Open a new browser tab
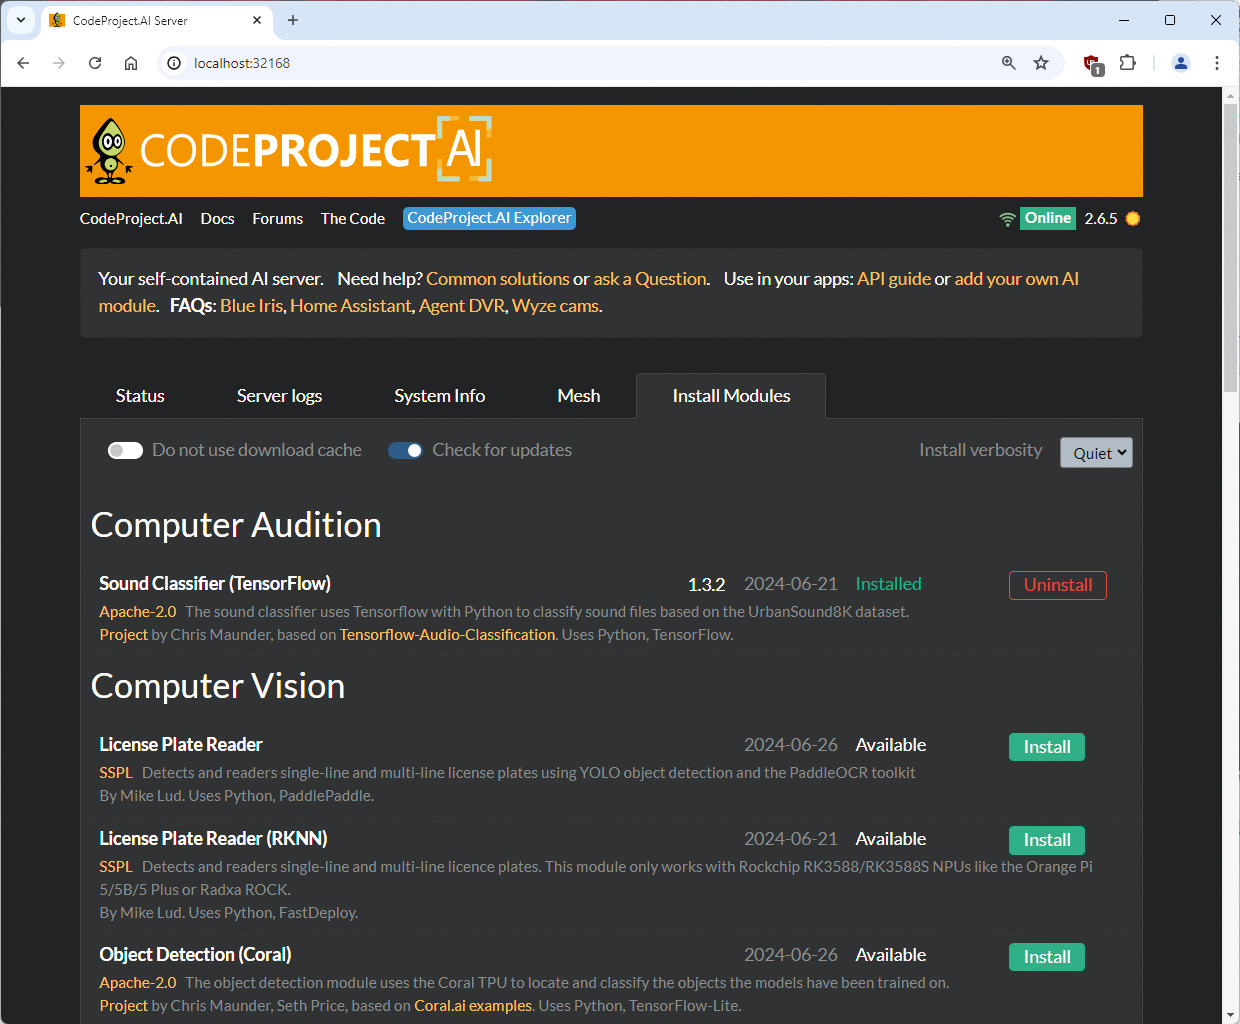 pos(293,20)
